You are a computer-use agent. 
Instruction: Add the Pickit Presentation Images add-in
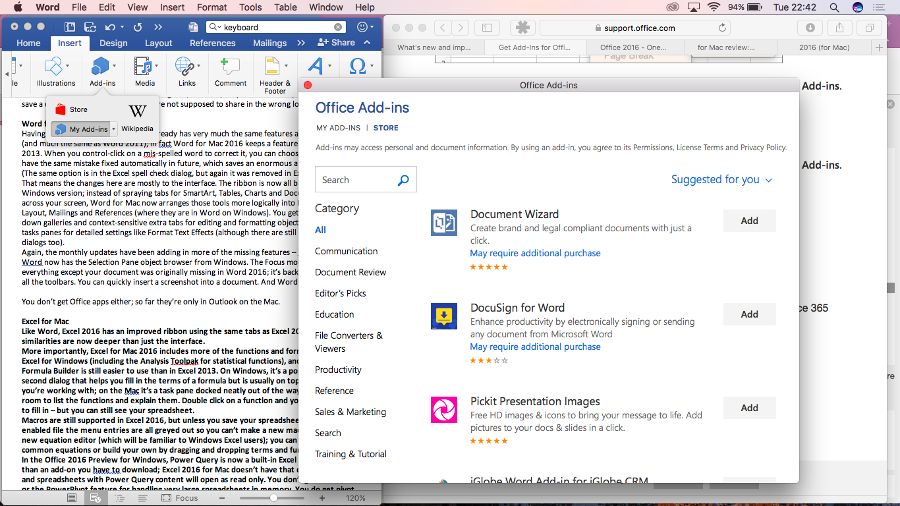(x=749, y=408)
